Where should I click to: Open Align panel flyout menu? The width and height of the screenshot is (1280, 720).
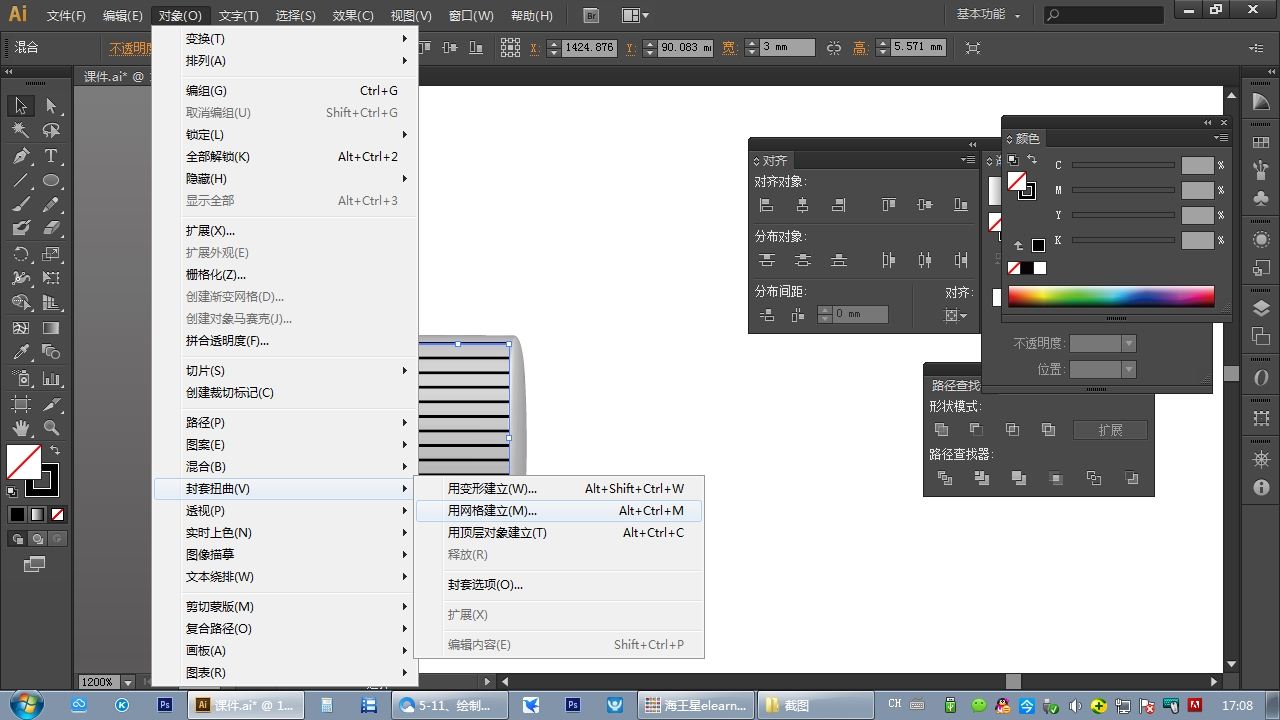[x=967, y=160]
